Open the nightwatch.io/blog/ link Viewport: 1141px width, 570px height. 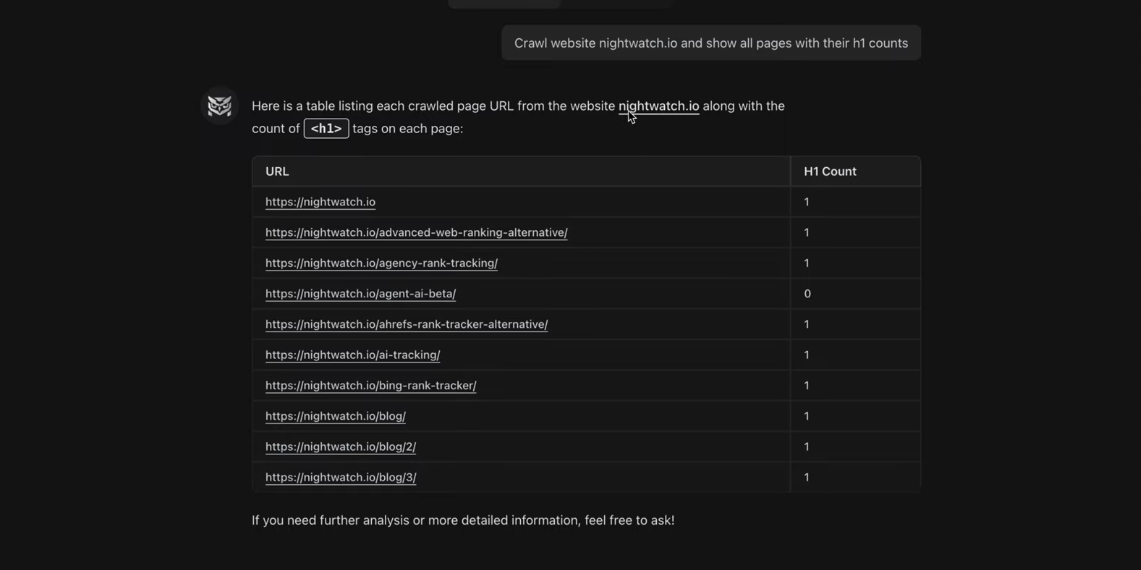(335, 416)
